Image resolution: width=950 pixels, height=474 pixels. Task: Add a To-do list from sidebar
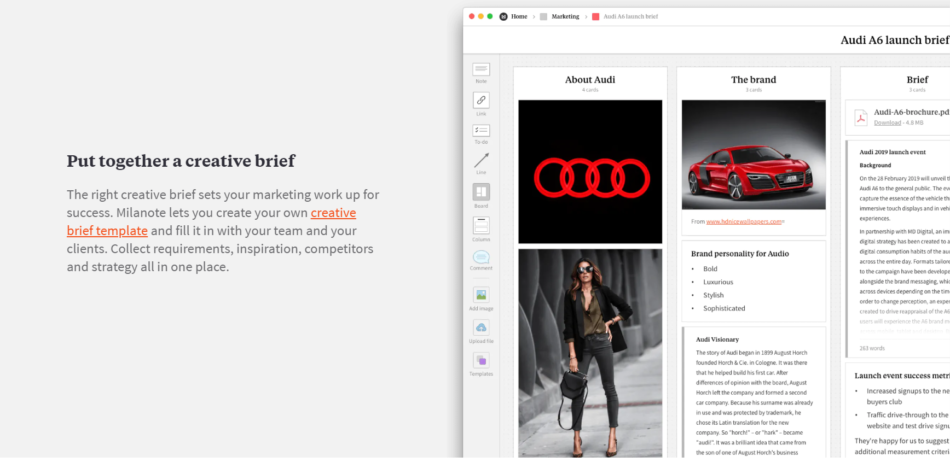tap(481, 131)
